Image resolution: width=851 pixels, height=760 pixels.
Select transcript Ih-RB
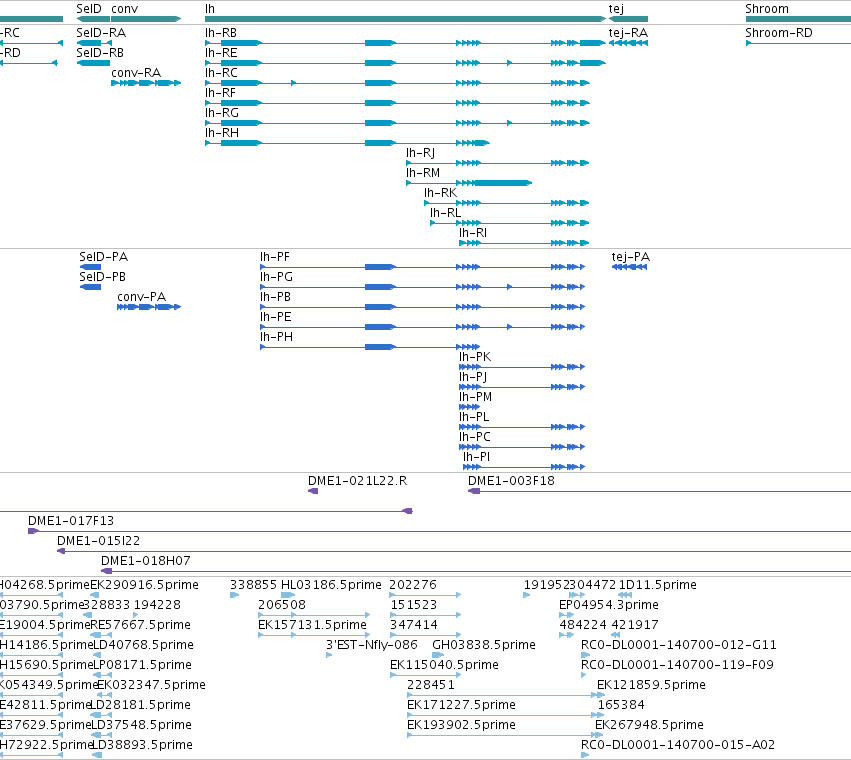click(x=405, y=43)
